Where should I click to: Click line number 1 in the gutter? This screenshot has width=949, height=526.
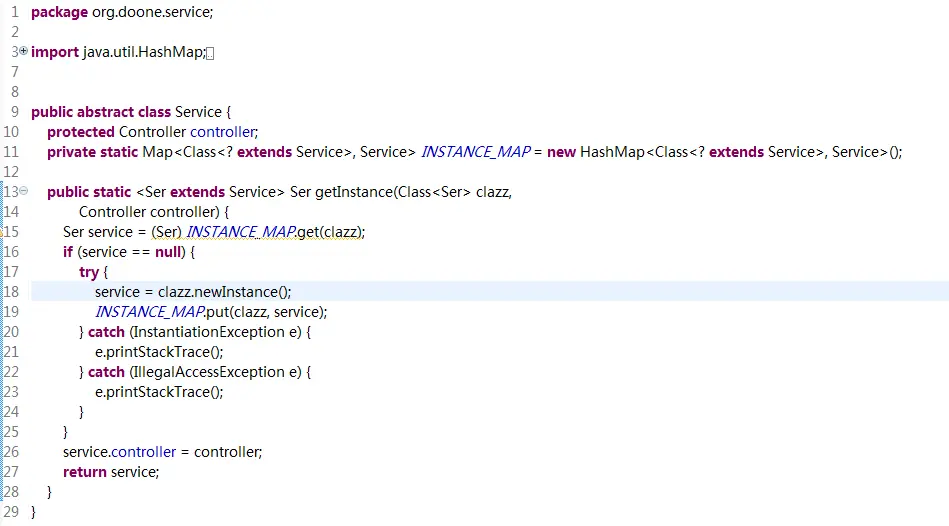click(x=15, y=12)
